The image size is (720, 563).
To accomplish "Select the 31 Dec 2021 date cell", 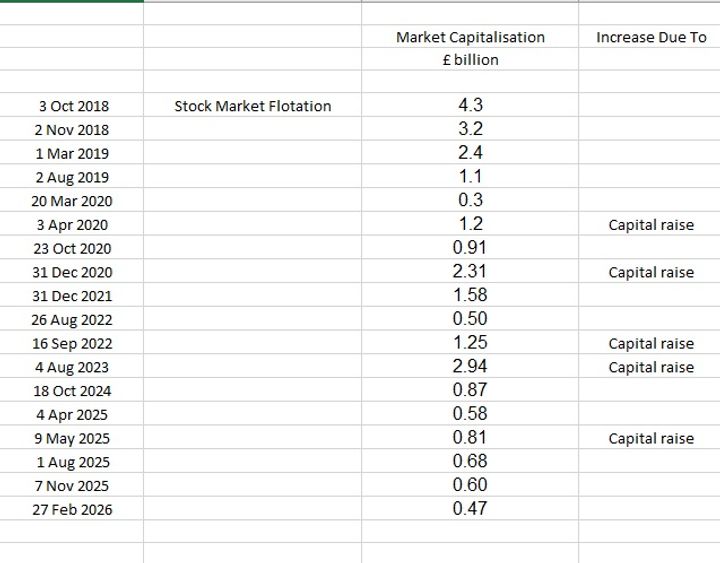I will coord(73,296).
